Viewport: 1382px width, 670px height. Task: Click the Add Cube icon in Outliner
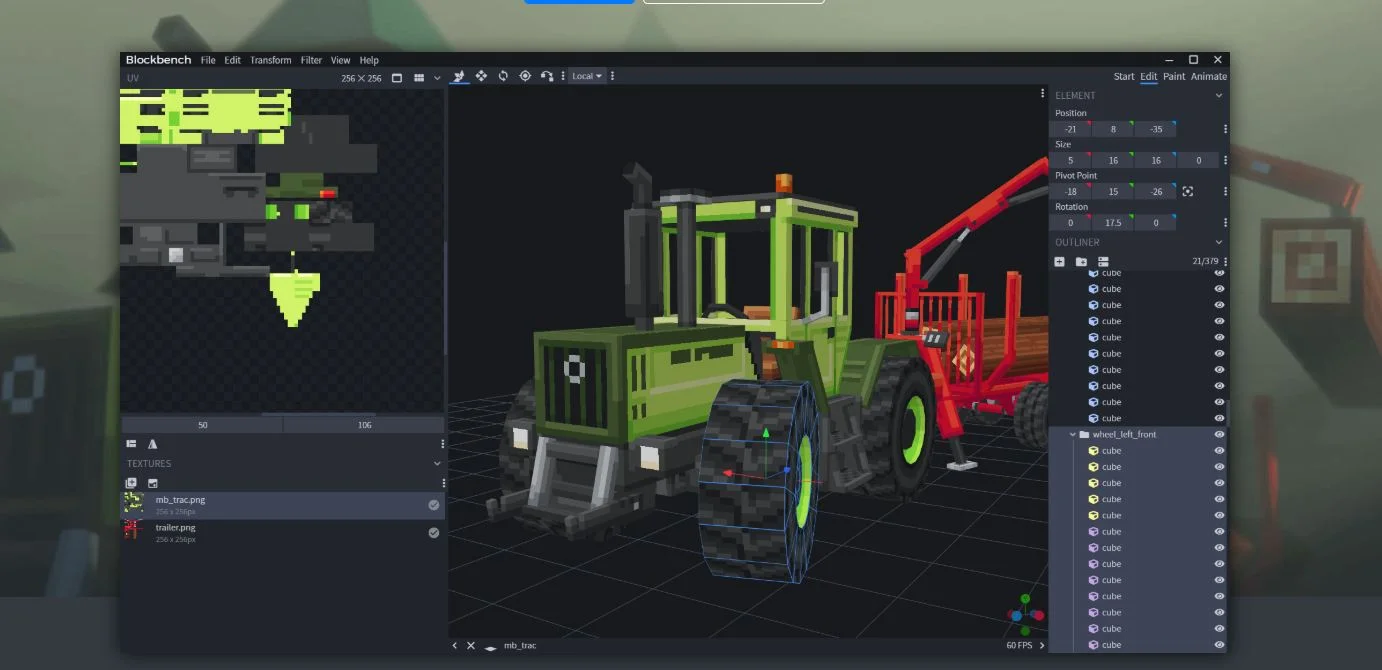[x=1059, y=262]
